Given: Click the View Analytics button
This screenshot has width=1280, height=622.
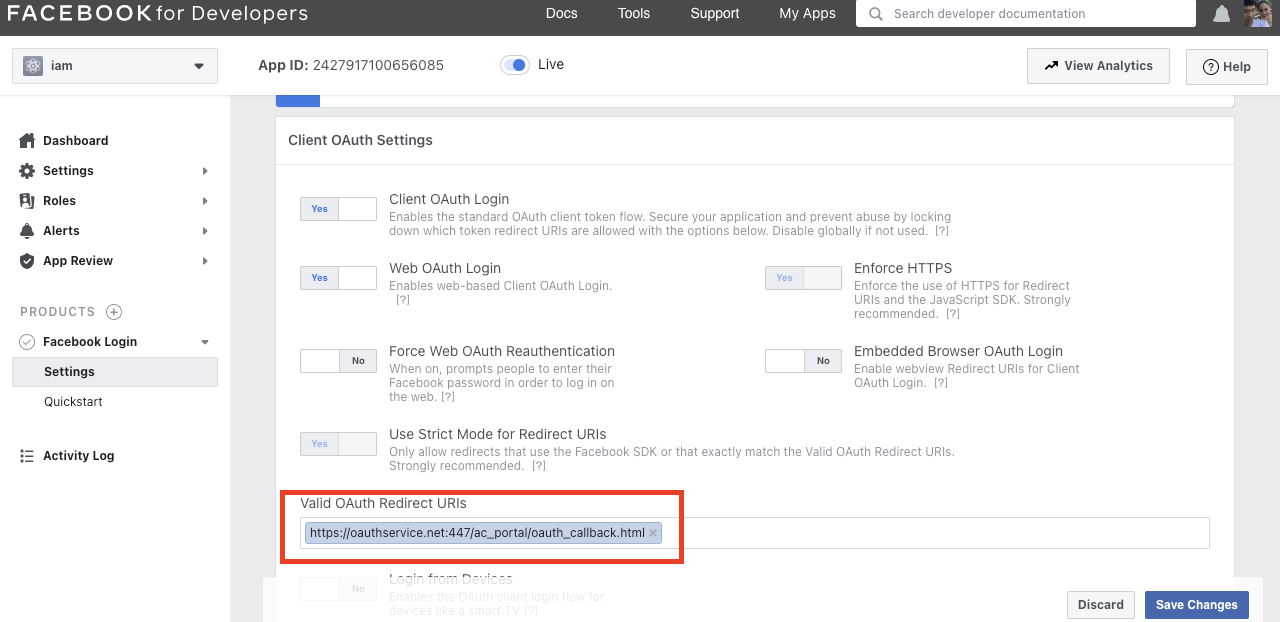Looking at the screenshot, I should pyautogui.click(x=1098, y=66).
